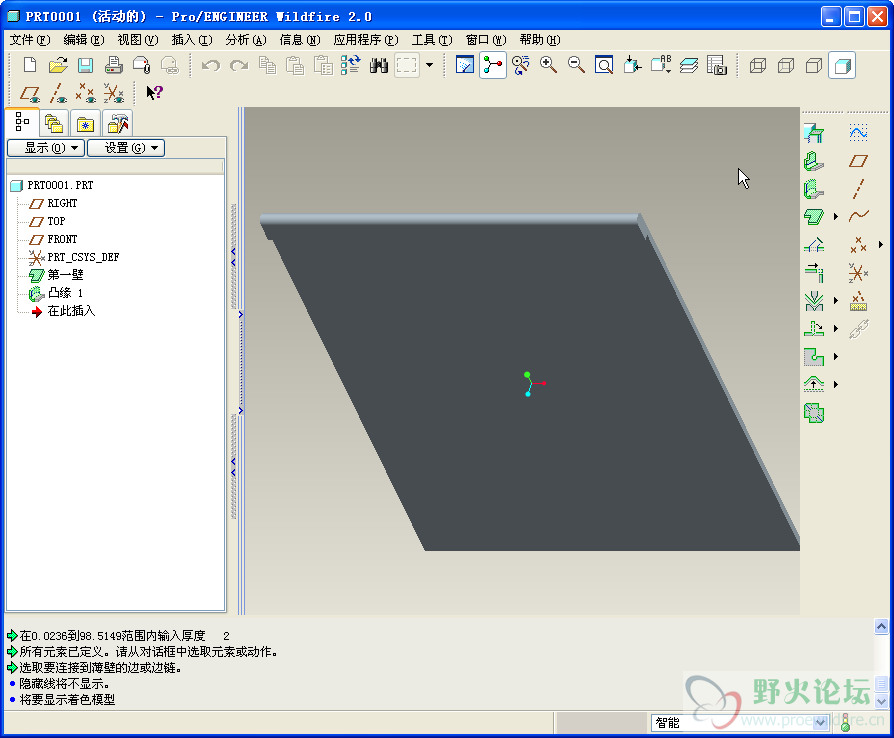Toggle coordinate systems display
The width and height of the screenshot is (894, 738).
(113, 93)
